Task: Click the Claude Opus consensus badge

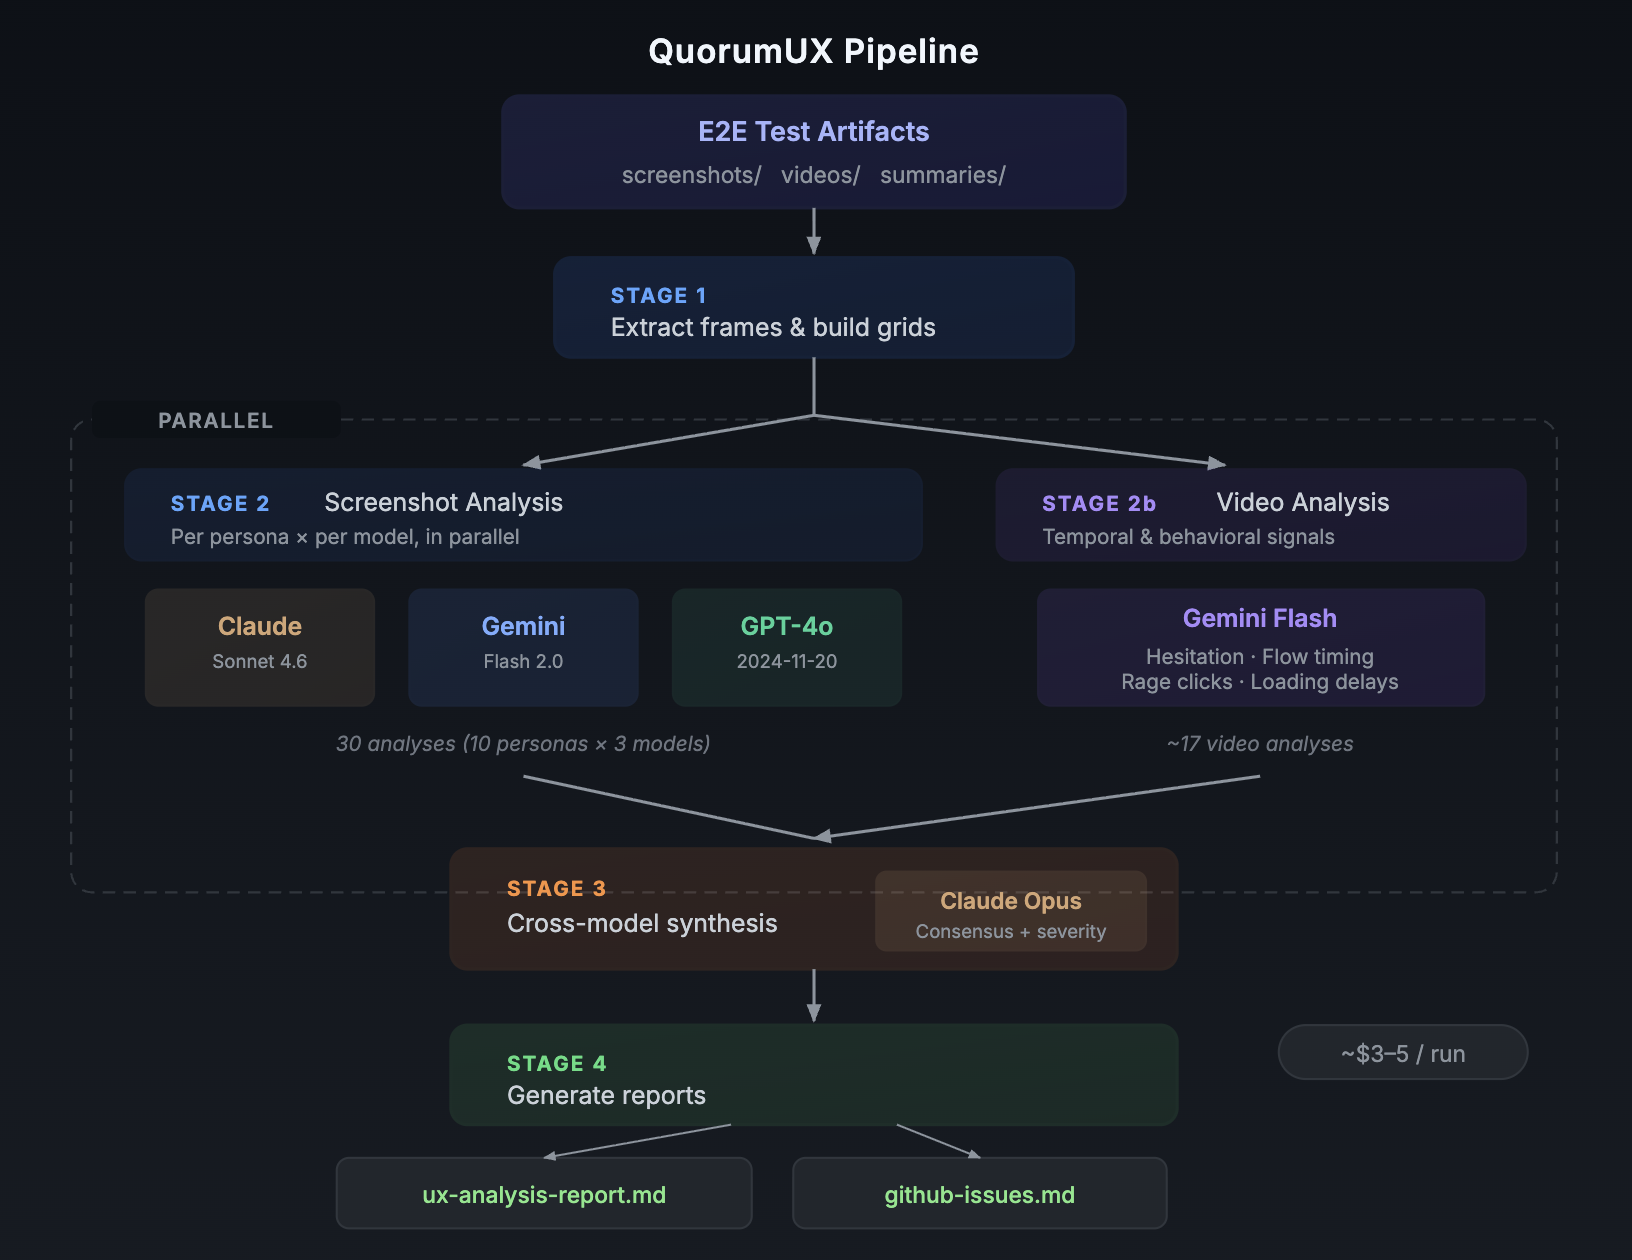Action: tap(1010, 913)
